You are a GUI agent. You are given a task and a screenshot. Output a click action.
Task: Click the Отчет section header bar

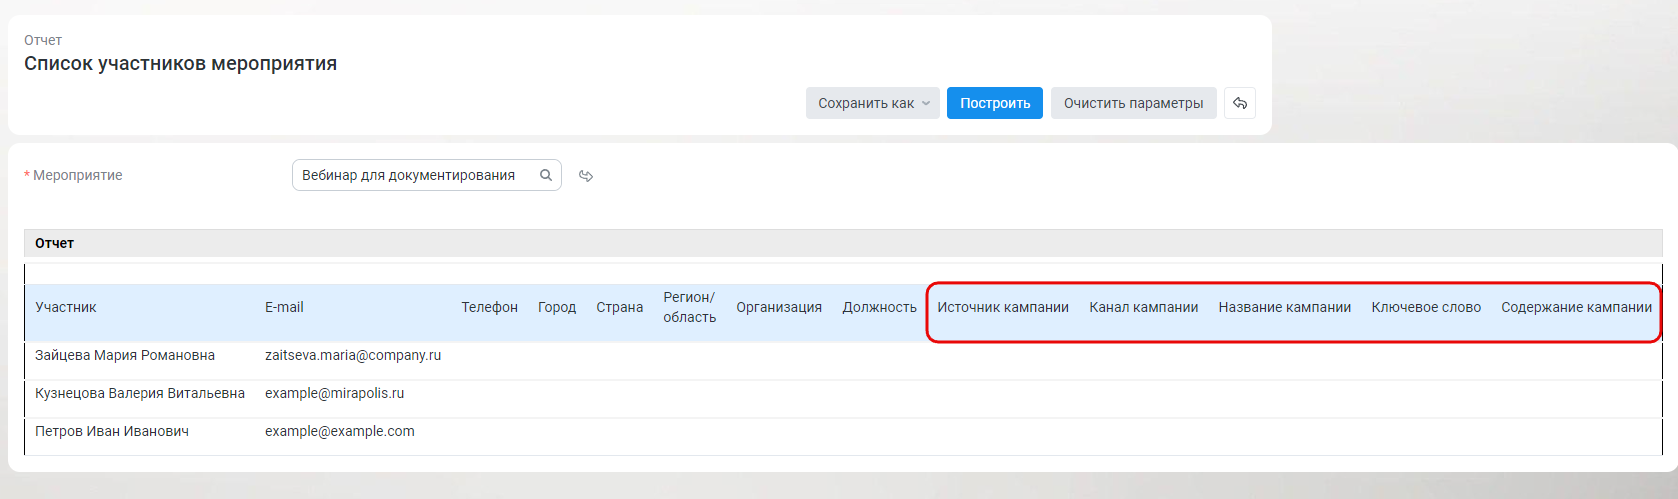coord(843,243)
